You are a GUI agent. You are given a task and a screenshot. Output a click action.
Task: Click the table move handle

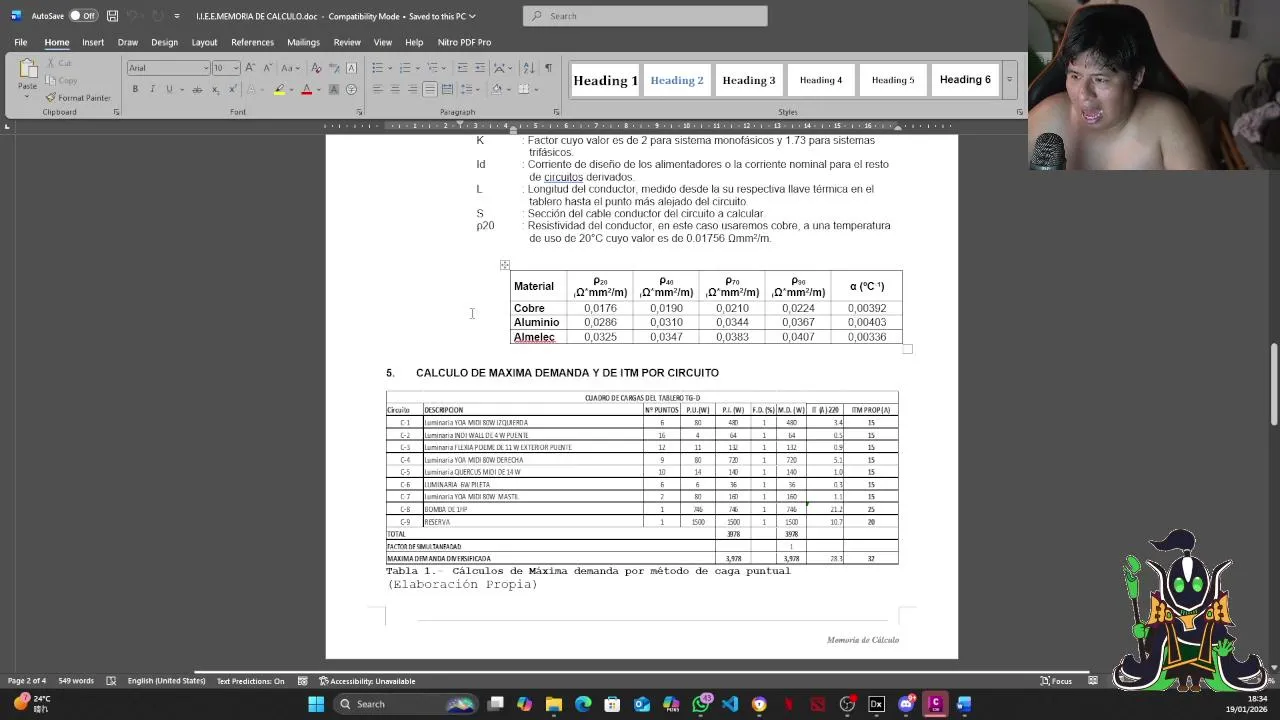(505, 265)
